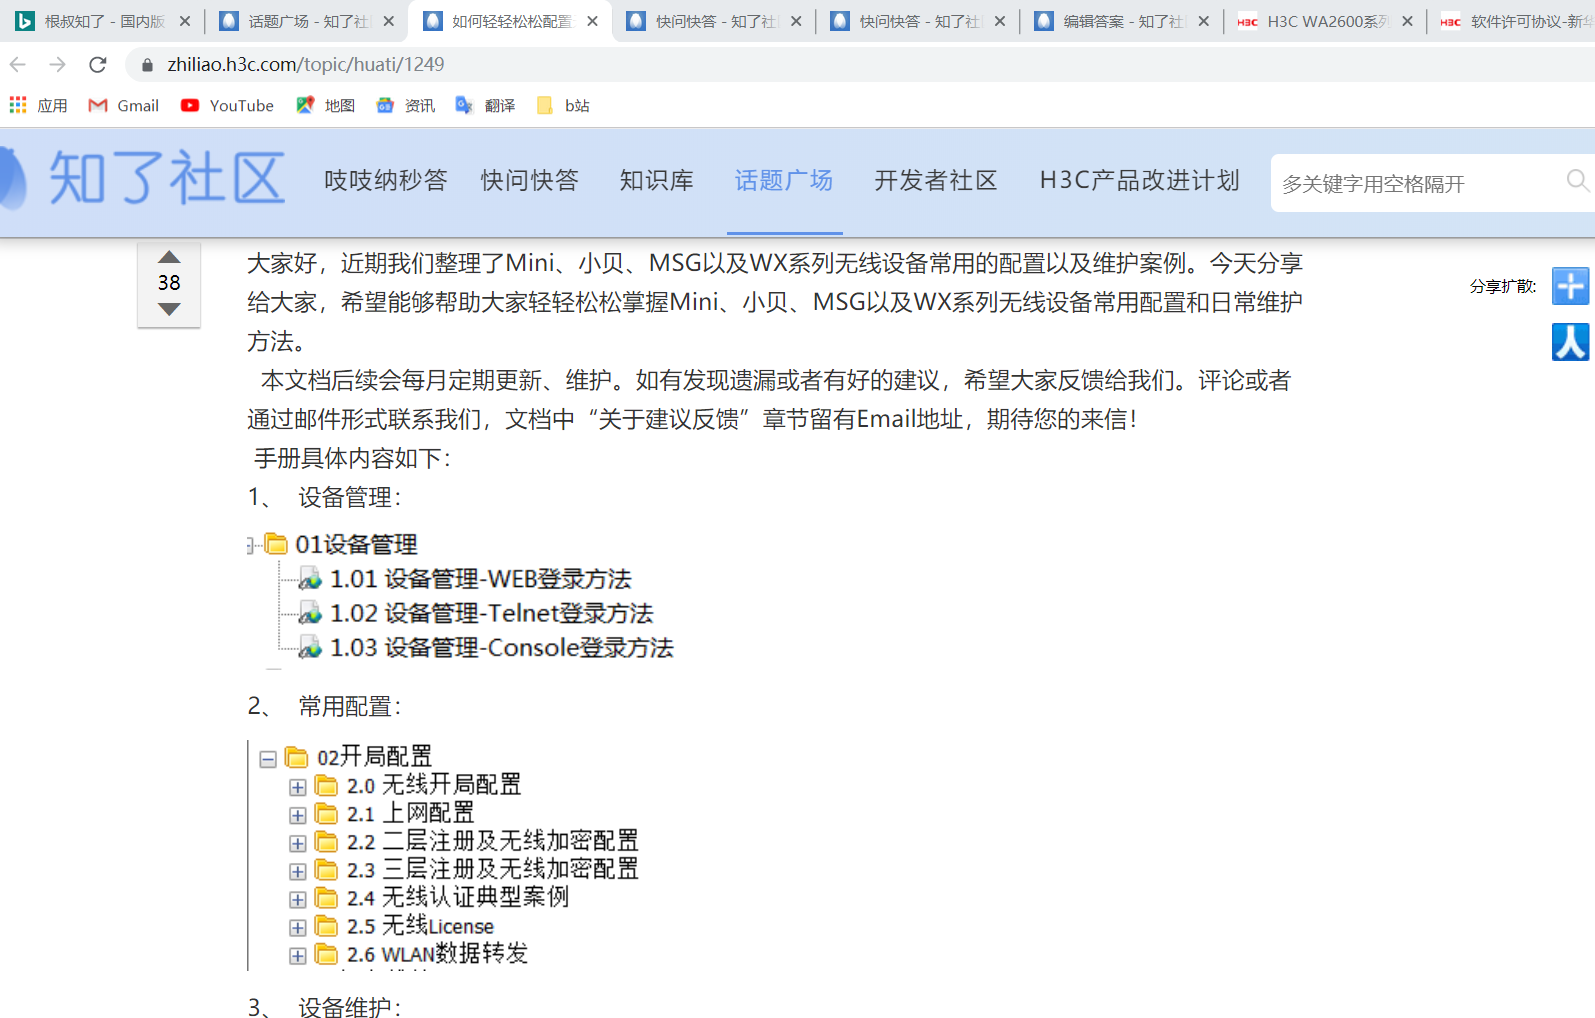Go back to the previous page

[x=18, y=65]
